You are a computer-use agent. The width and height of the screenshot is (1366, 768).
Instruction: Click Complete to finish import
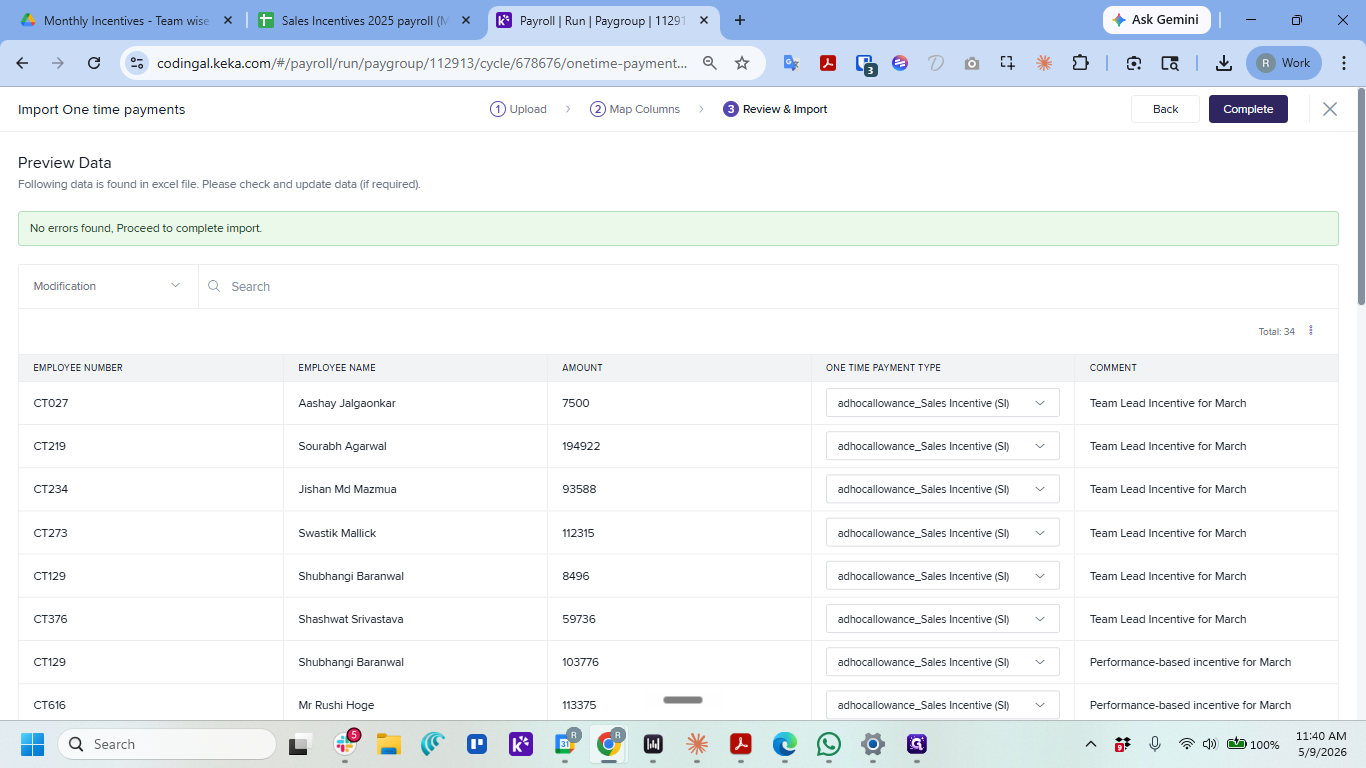(1248, 109)
